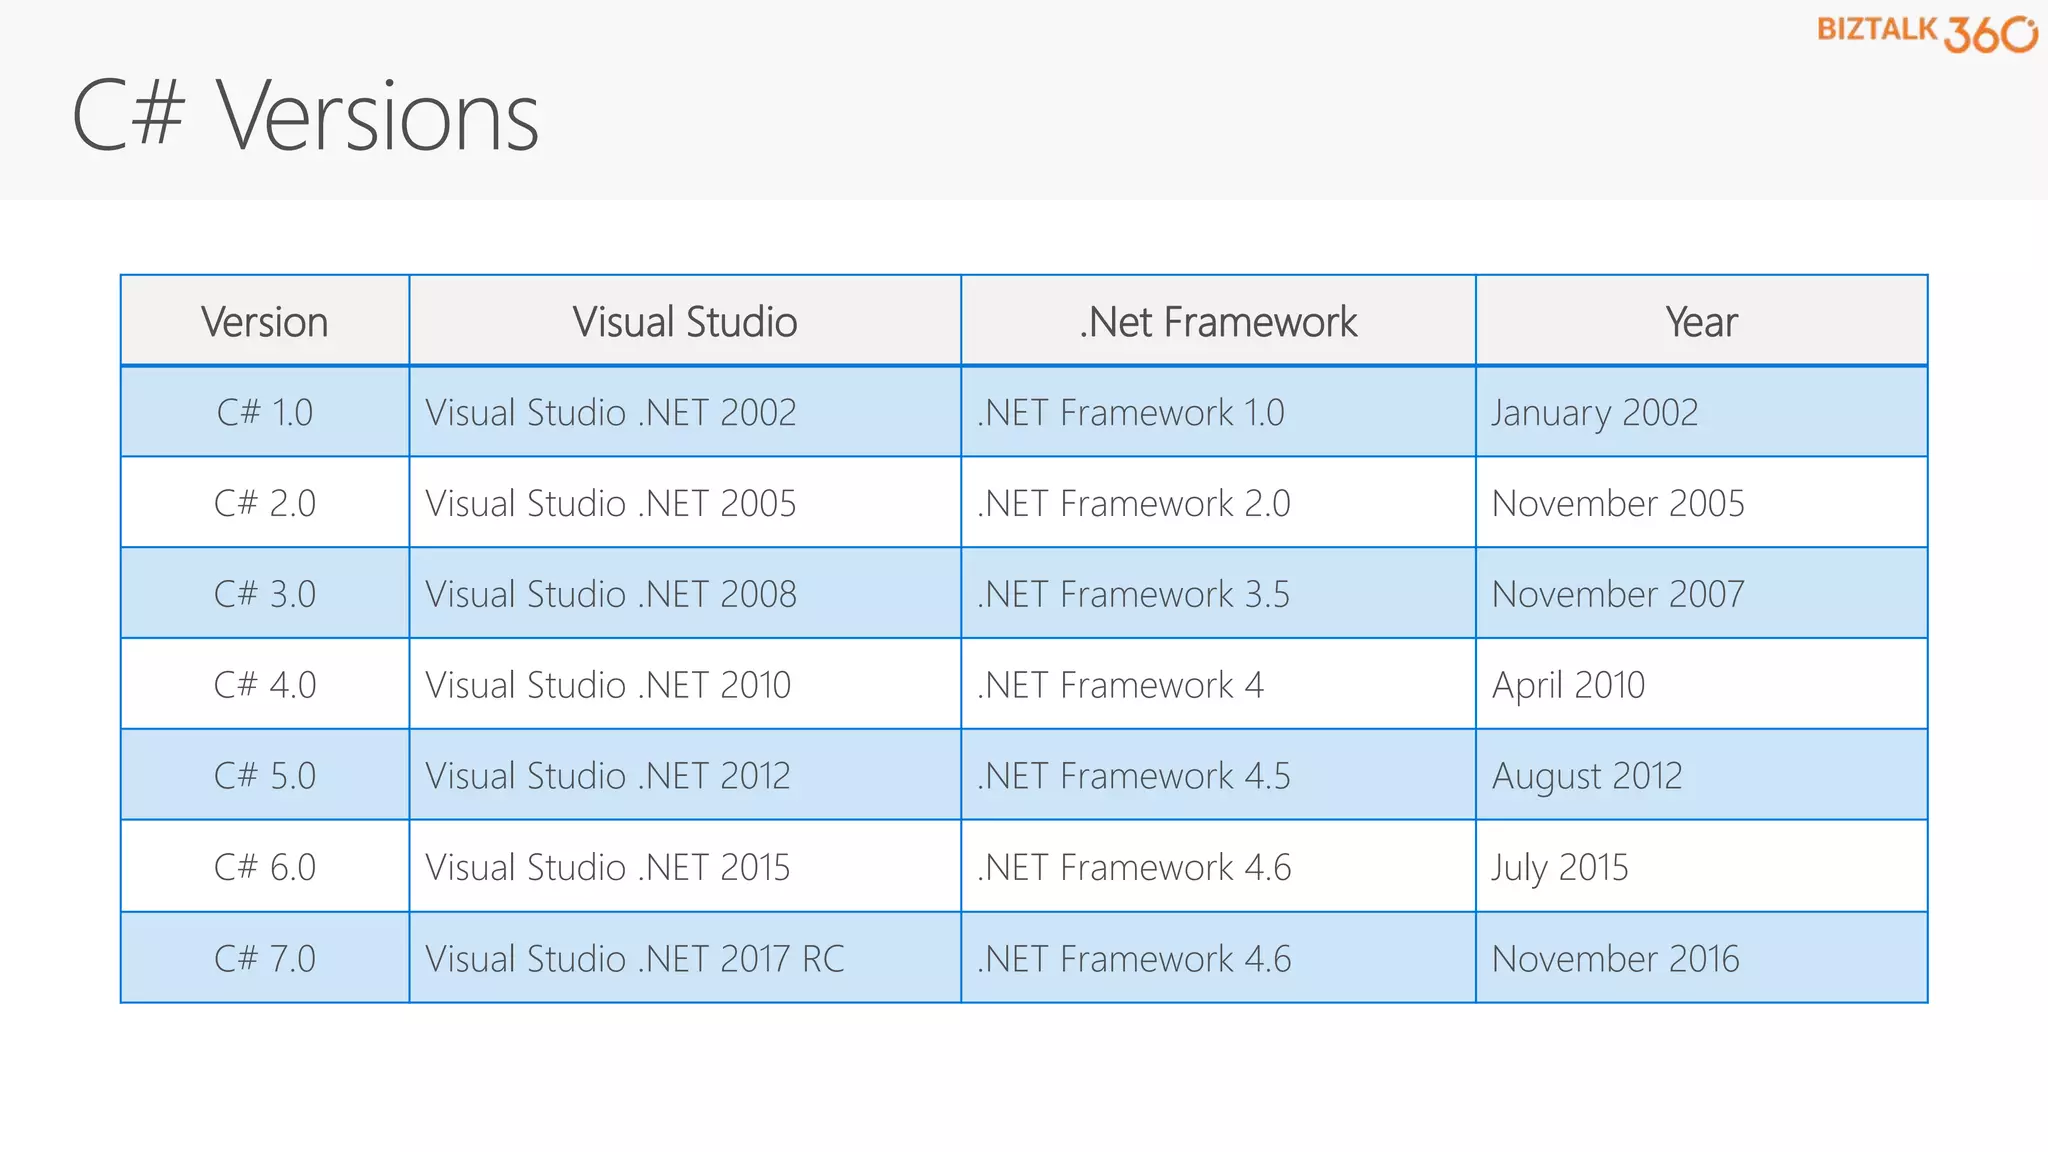Image resolution: width=2048 pixels, height=1152 pixels.
Task: Click the 'Visual Studio' column header
Action: pos(685,321)
